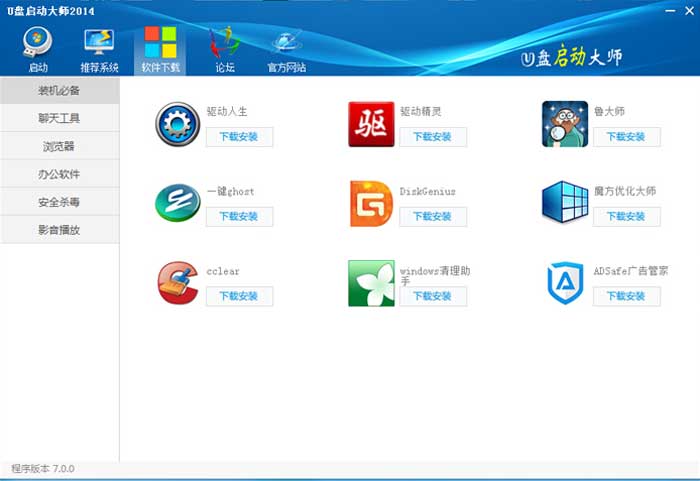Click the 一键ghost name label
The image size is (700, 481).
[230, 192]
